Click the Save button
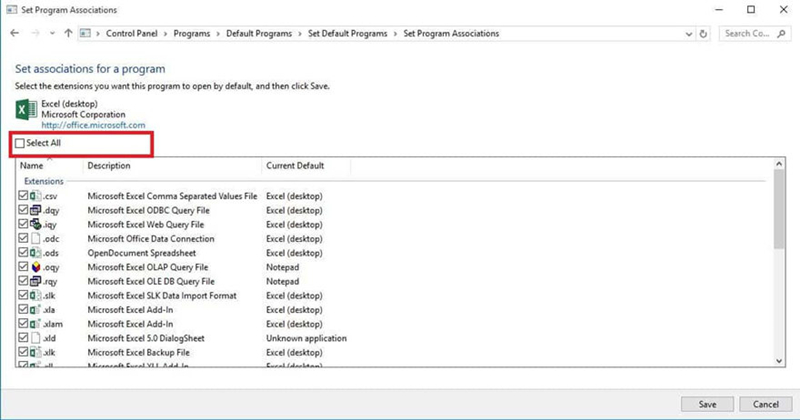Image resolution: width=800 pixels, height=420 pixels. 705,402
